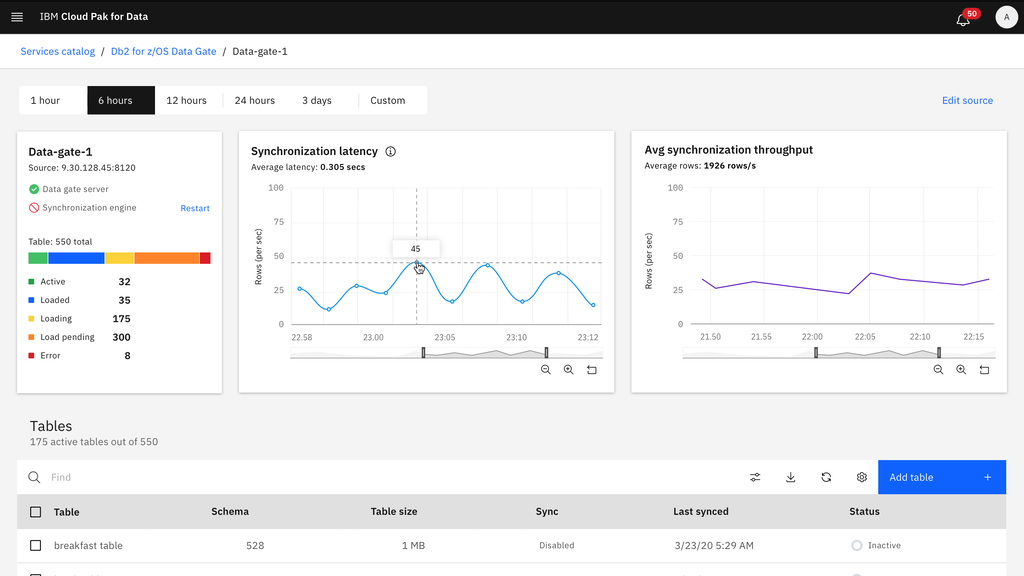Select the 3 days time range
The height and width of the screenshot is (576, 1024).
(x=316, y=100)
